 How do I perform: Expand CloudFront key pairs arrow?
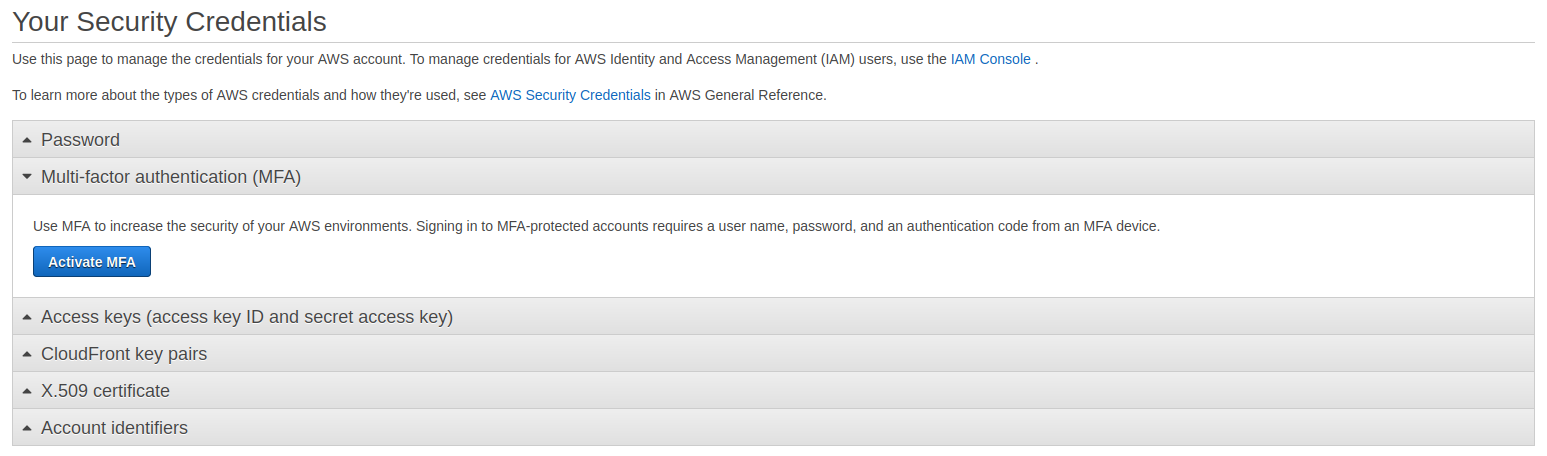[x=27, y=354]
